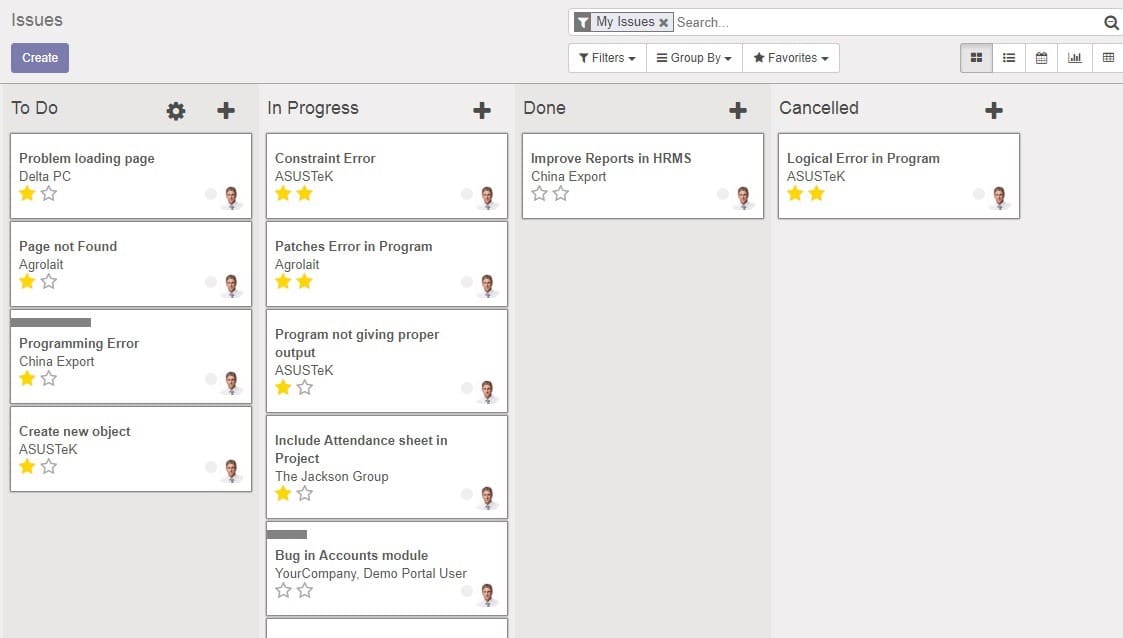1123x638 pixels.
Task: Open the Patches Error in Program card
Action: click(387, 264)
